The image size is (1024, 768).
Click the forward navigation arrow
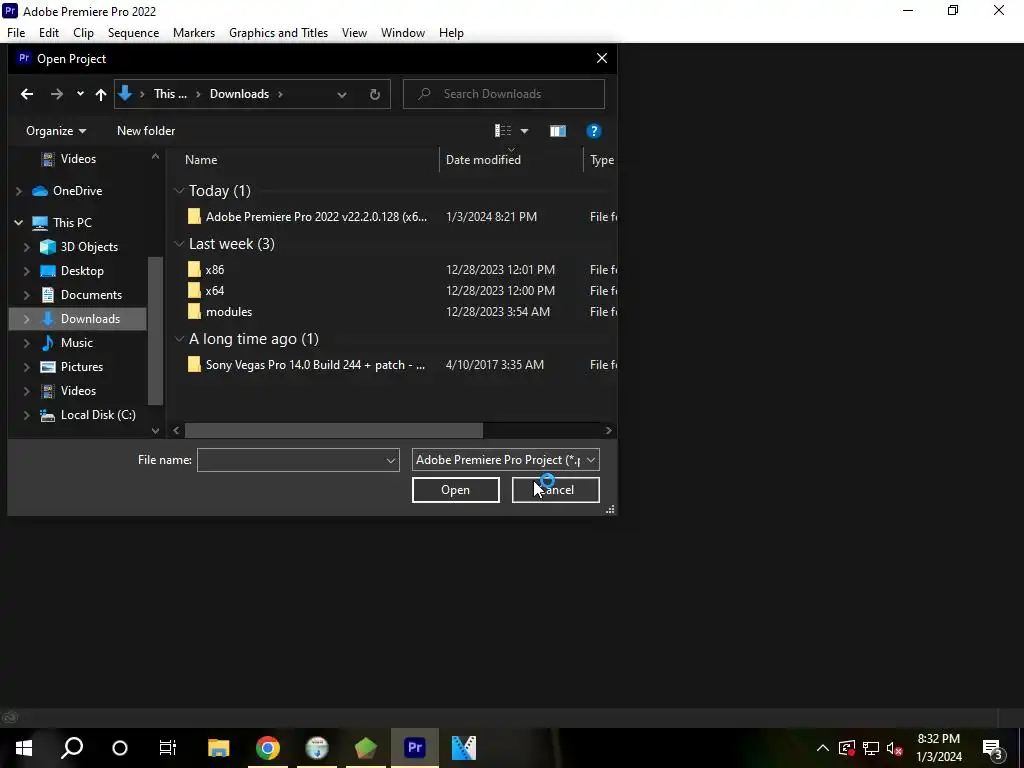(x=57, y=94)
